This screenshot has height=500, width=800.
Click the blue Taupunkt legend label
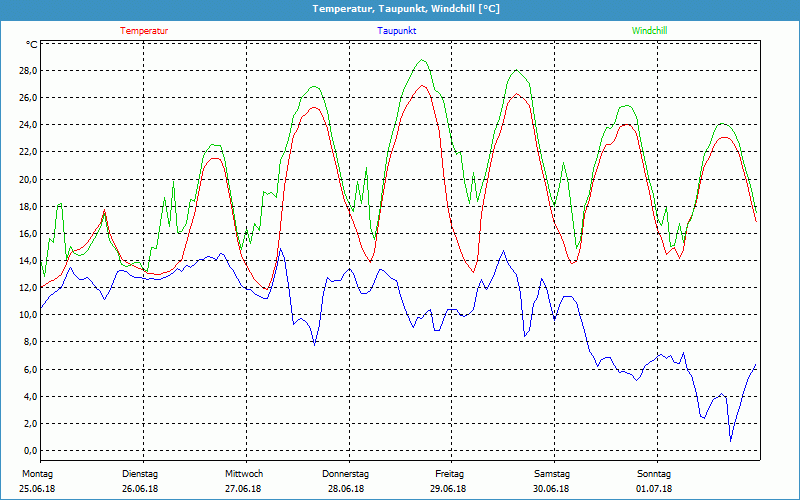click(x=396, y=31)
